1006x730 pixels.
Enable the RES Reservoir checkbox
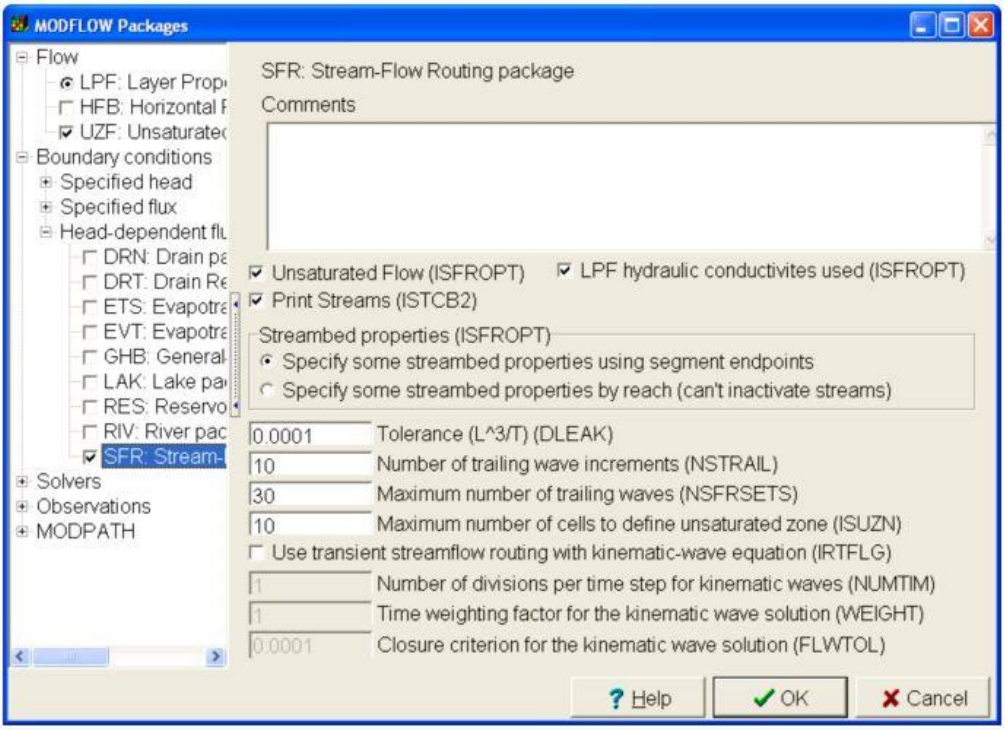pos(90,407)
